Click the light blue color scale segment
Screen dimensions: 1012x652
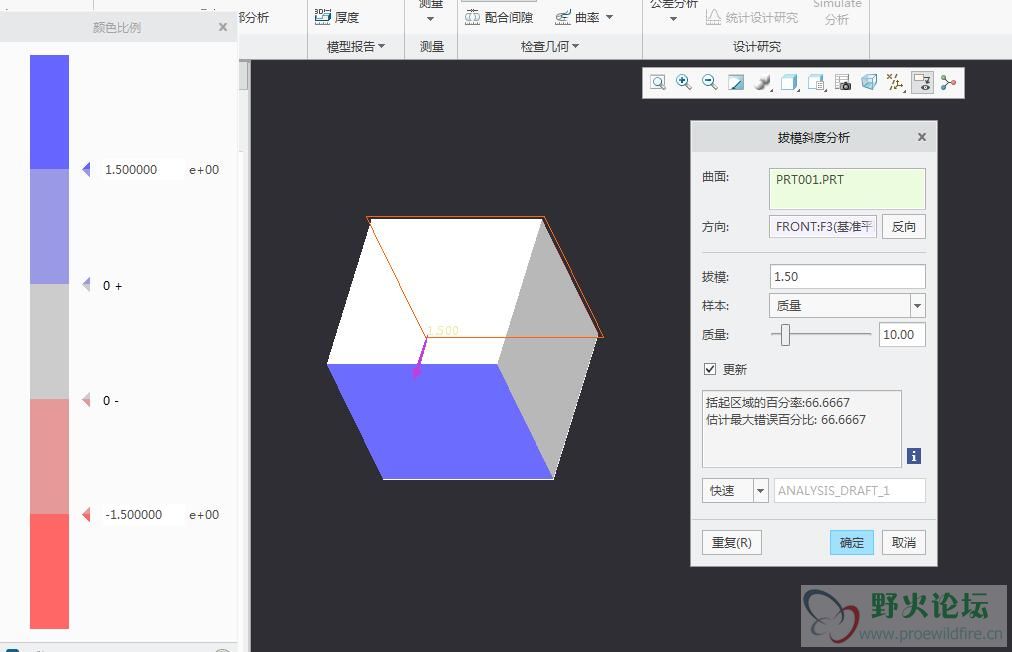[49, 227]
